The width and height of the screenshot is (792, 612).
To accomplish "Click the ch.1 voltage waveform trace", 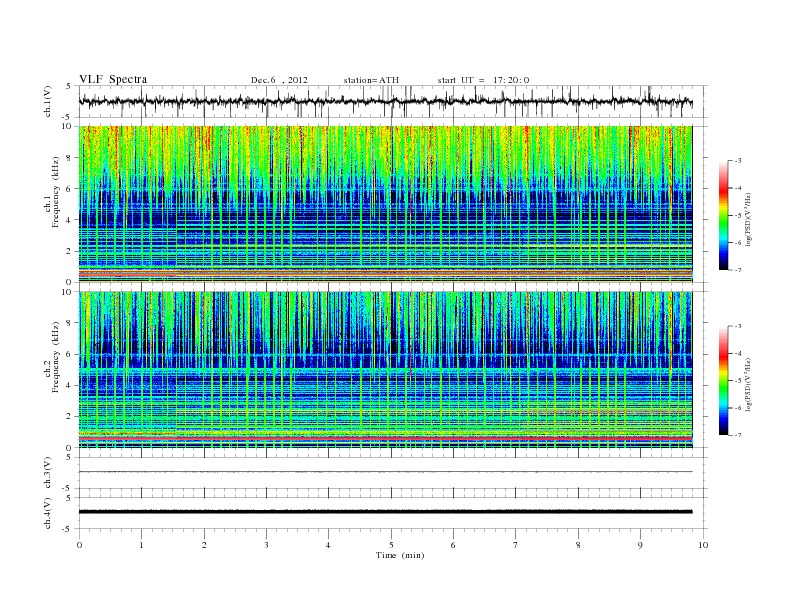I will 385,101.
